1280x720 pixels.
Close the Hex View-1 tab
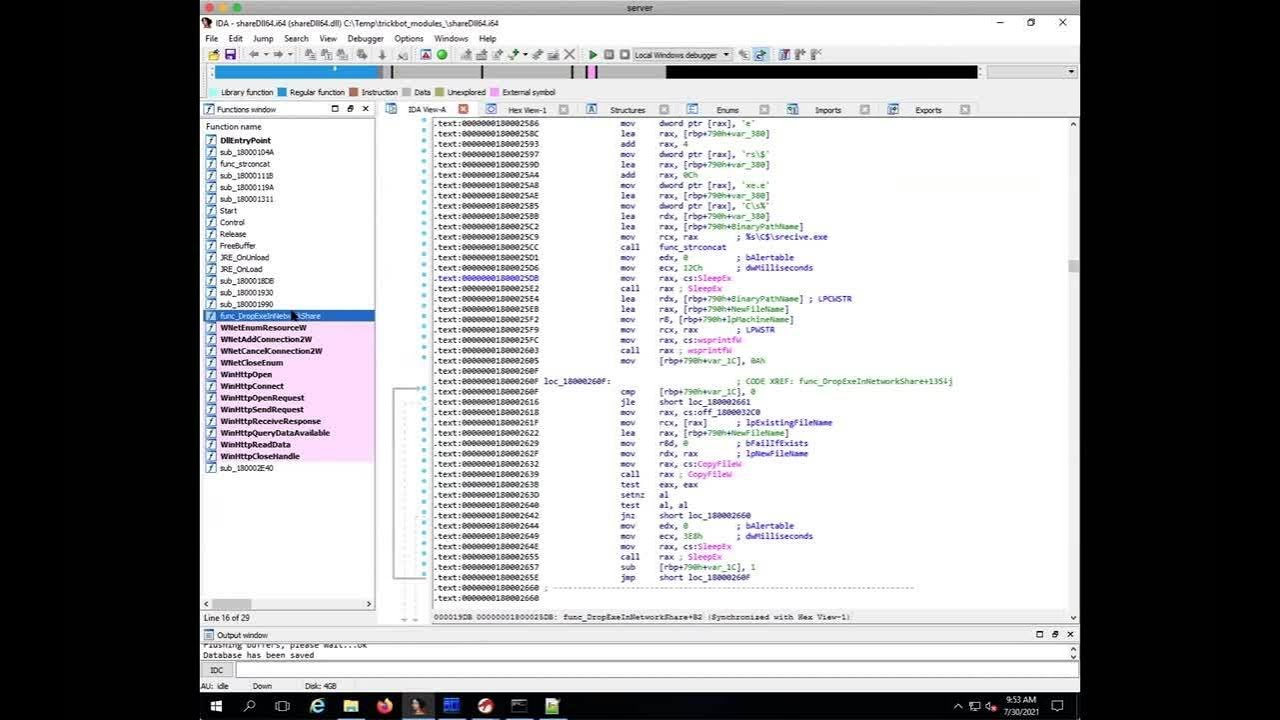pyautogui.click(x=563, y=109)
